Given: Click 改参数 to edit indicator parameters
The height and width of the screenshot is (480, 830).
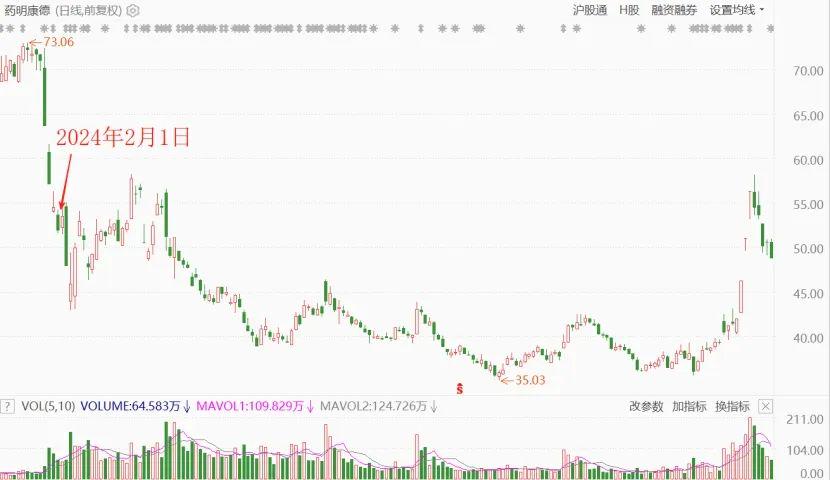Looking at the screenshot, I should 646,406.
